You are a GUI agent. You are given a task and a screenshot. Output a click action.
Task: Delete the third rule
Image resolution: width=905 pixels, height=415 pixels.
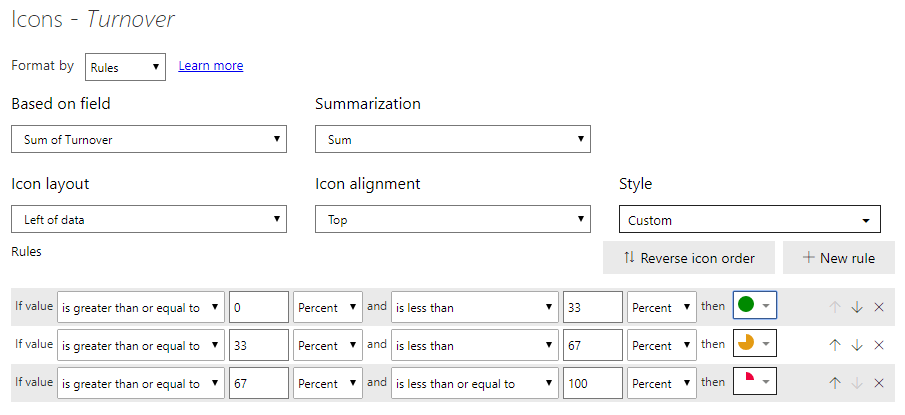879,383
